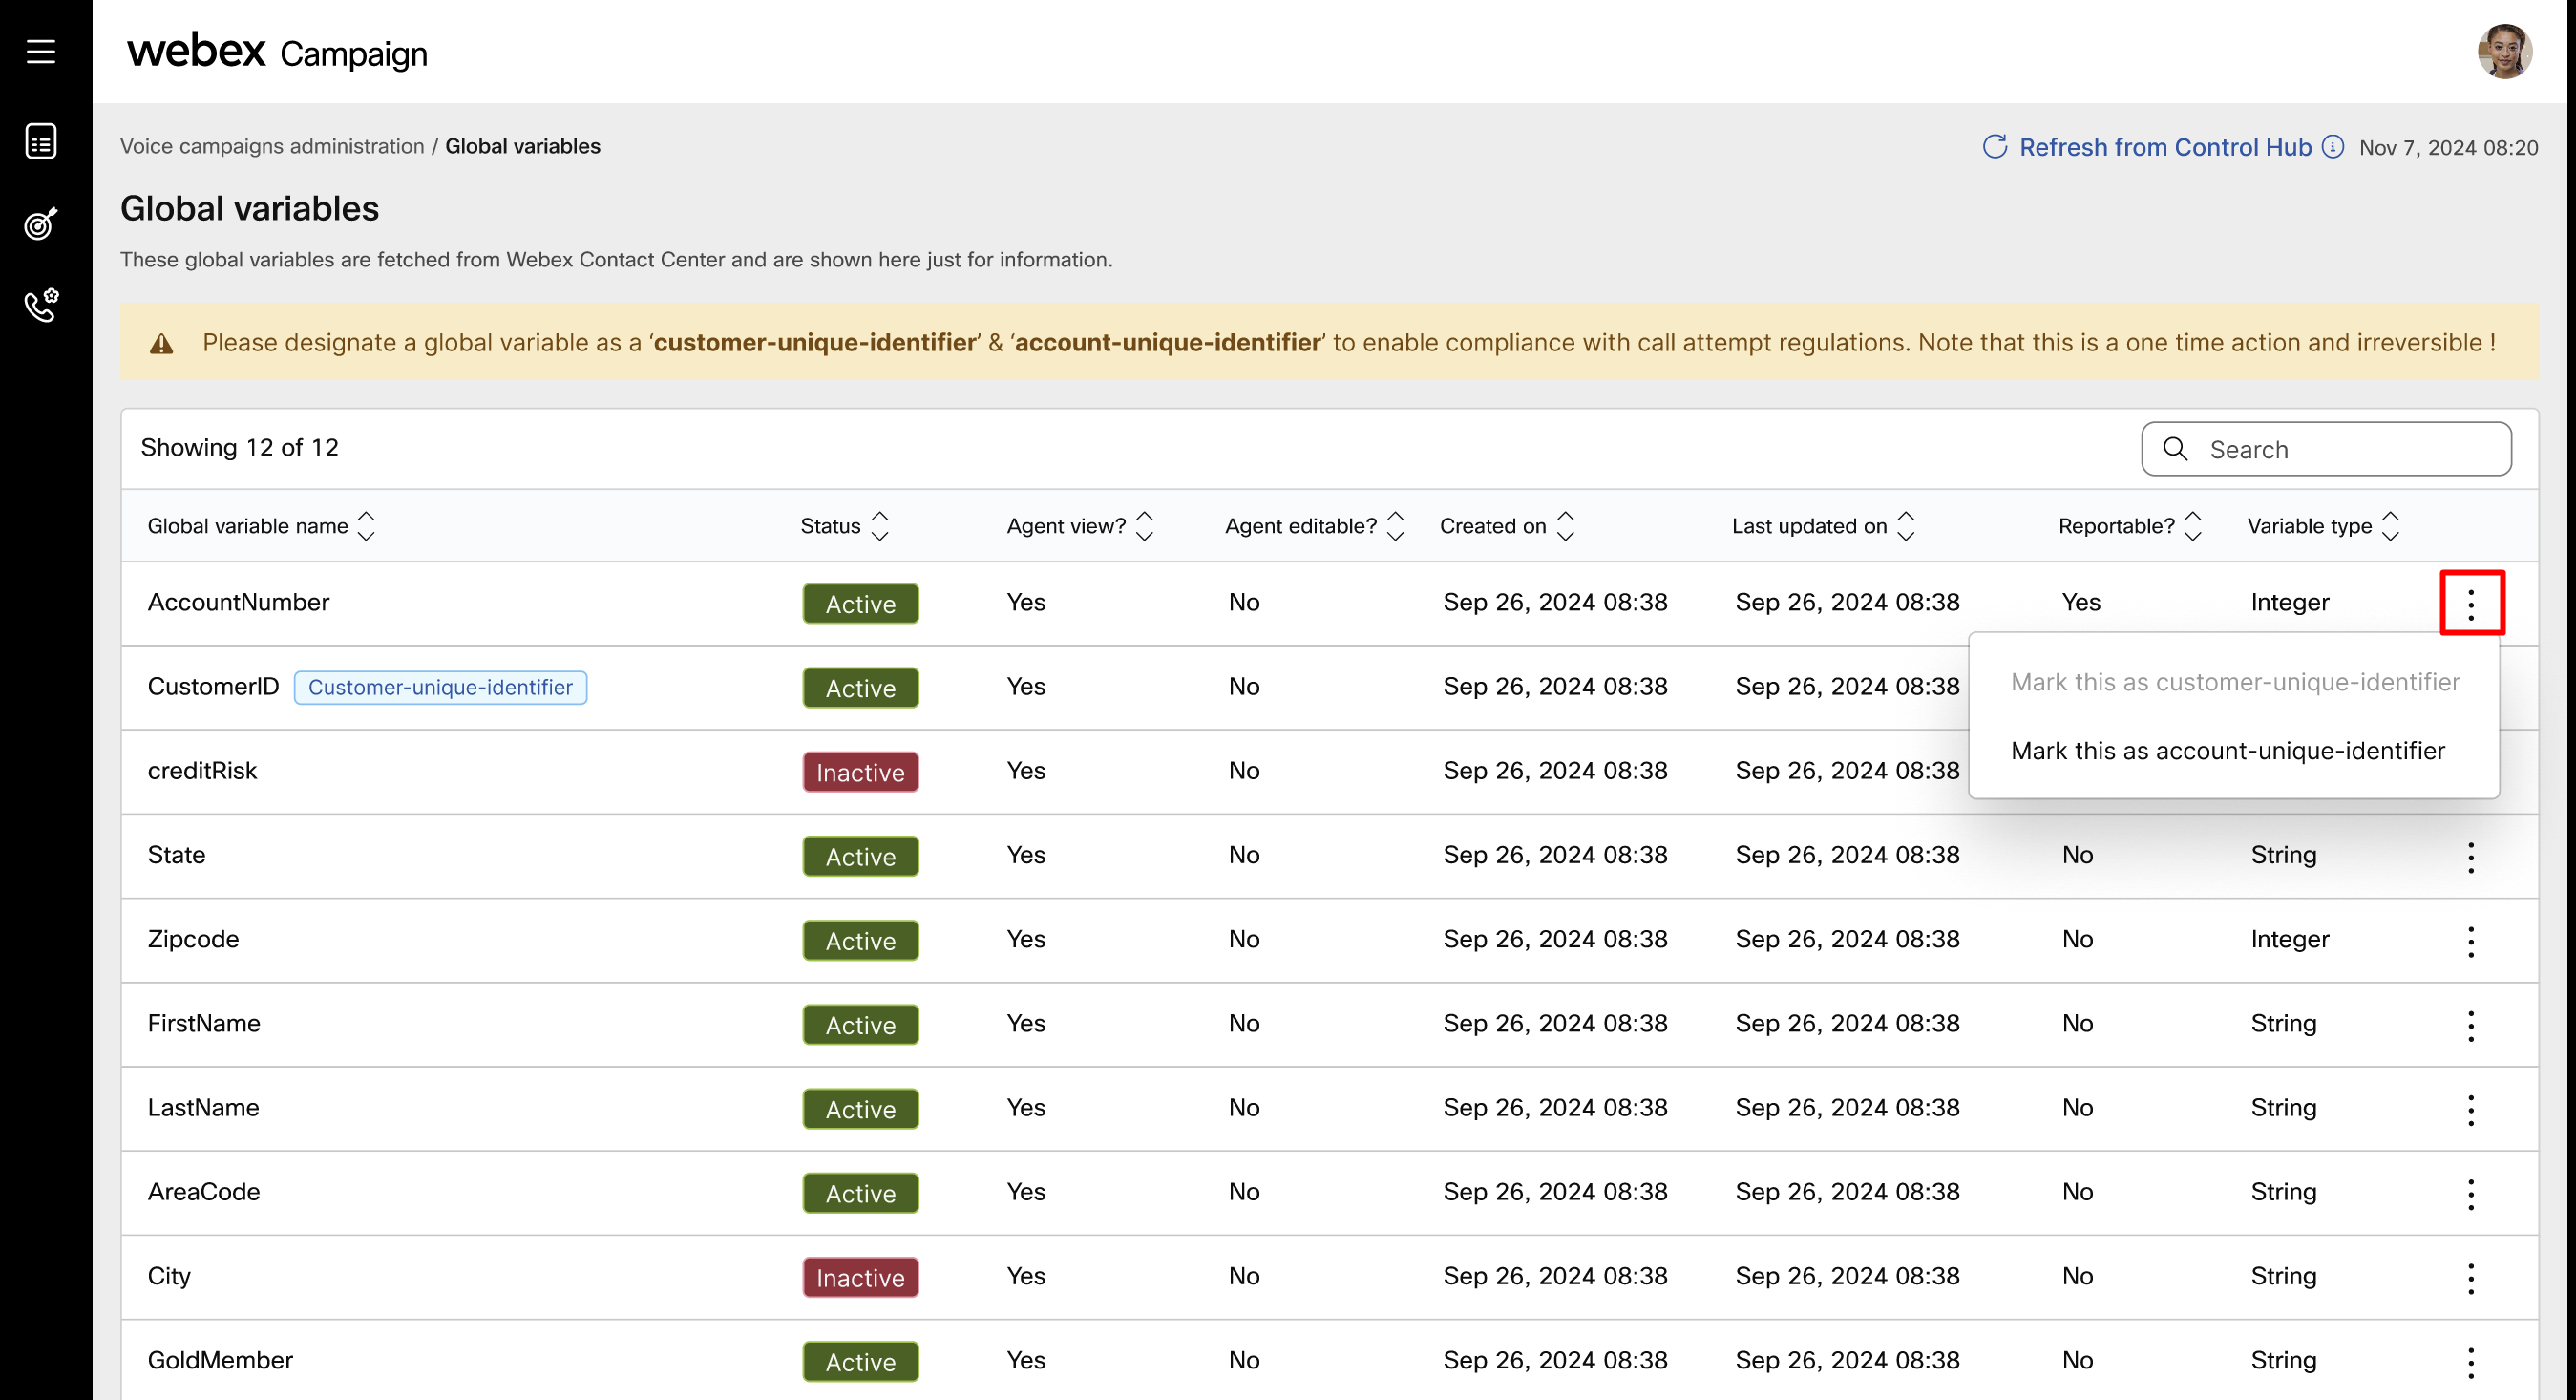Open the hamburger navigation menu
2576x1400 pixels.
tap(41, 51)
